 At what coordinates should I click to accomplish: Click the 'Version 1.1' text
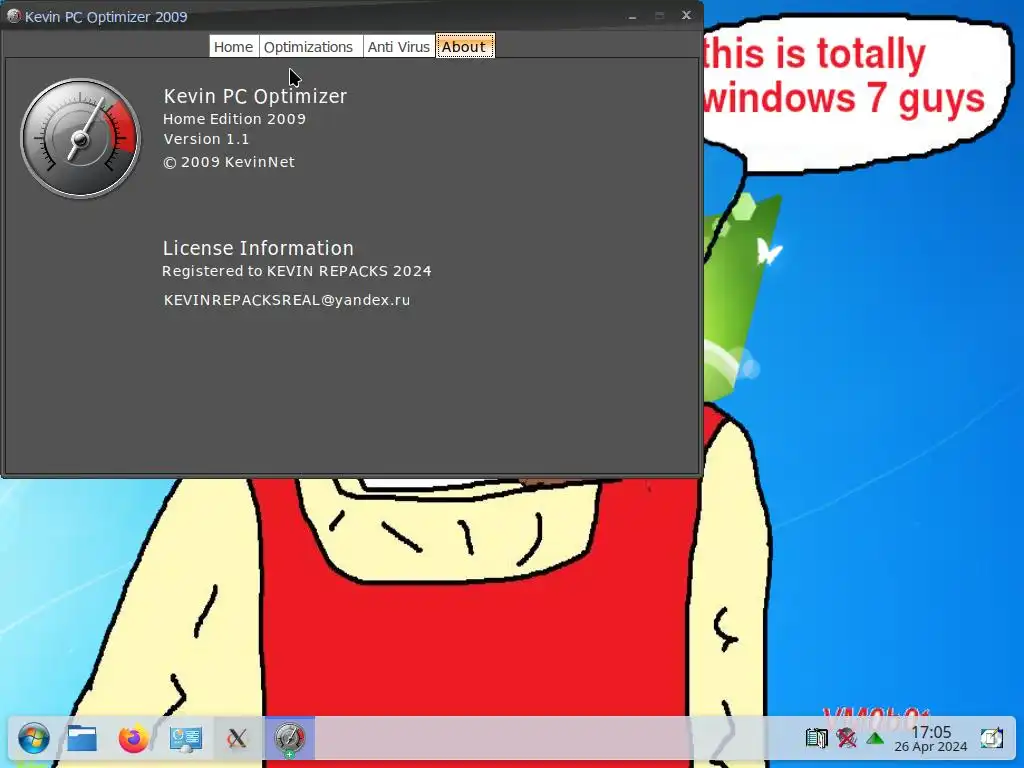click(x=206, y=139)
